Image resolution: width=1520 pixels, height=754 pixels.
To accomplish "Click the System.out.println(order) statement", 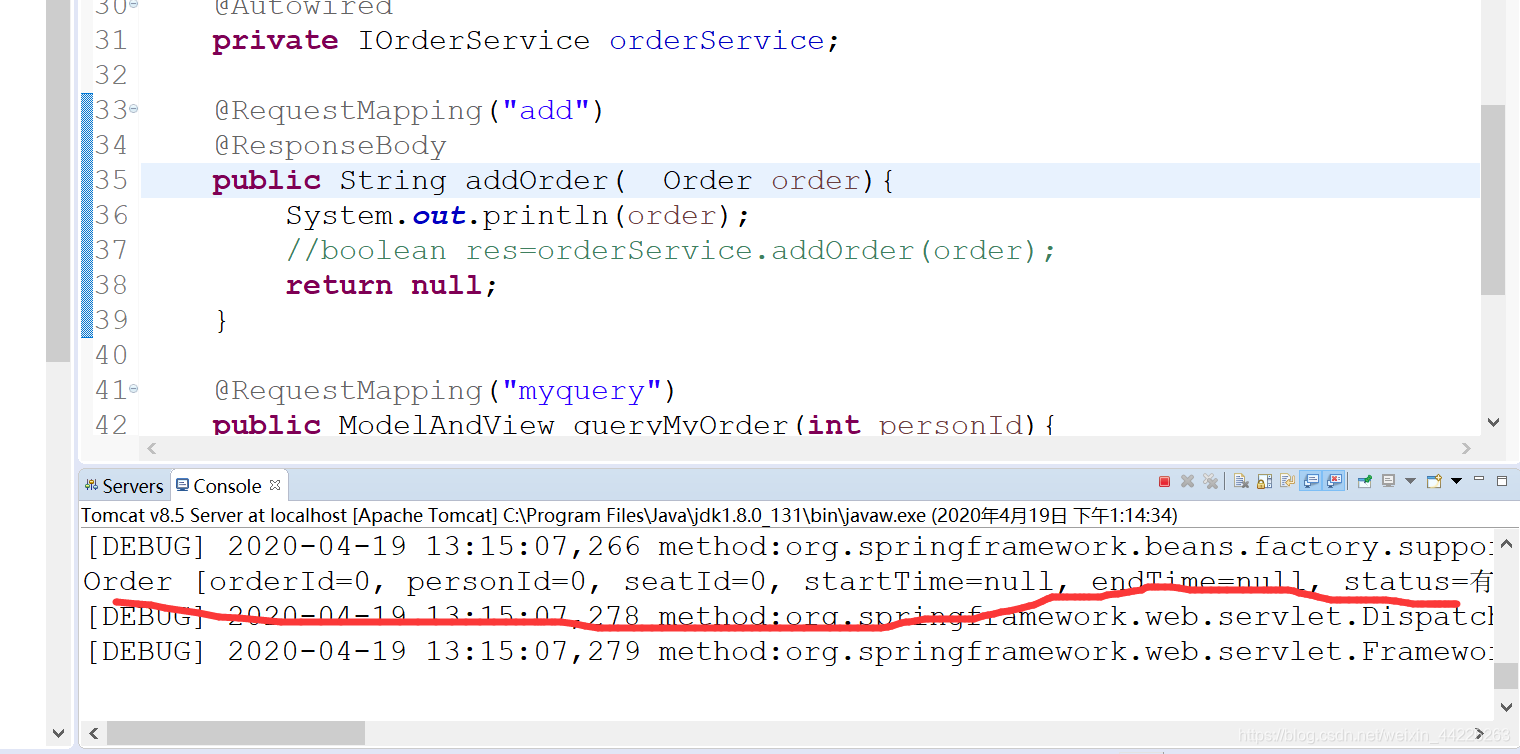I will 518,216.
